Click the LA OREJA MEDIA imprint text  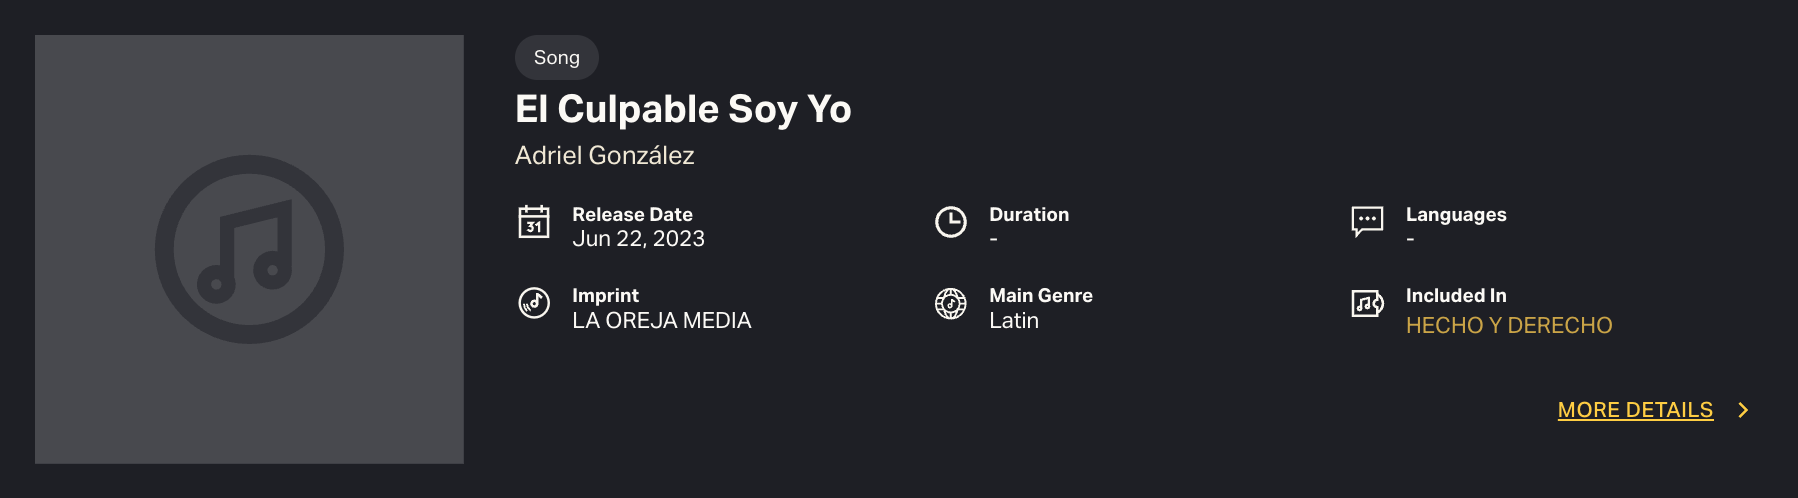pyautogui.click(x=661, y=321)
